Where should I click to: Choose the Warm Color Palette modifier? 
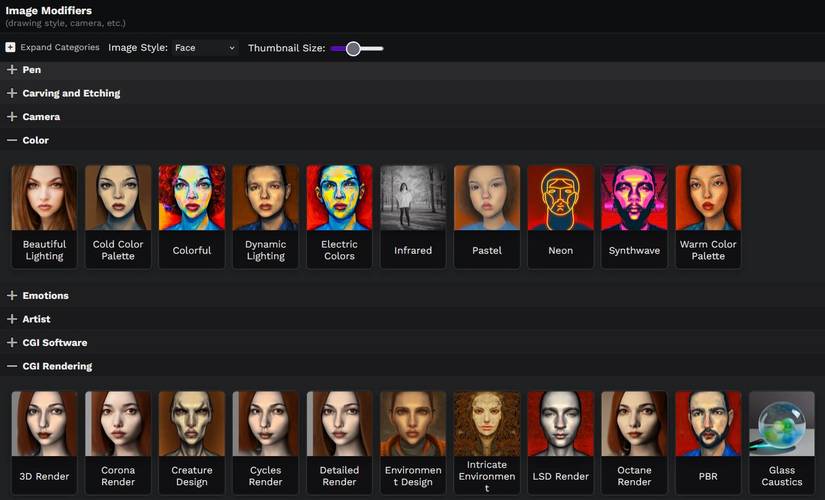click(x=708, y=216)
